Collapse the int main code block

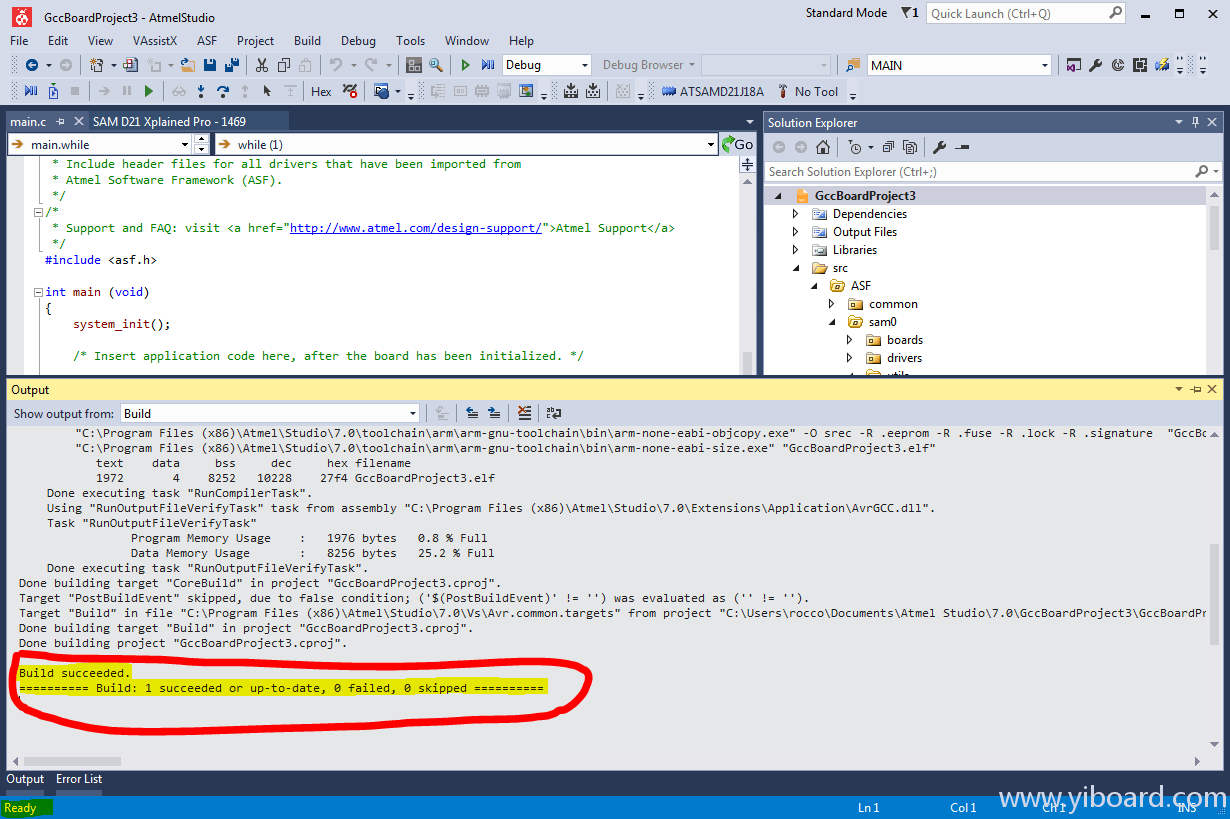coord(38,292)
